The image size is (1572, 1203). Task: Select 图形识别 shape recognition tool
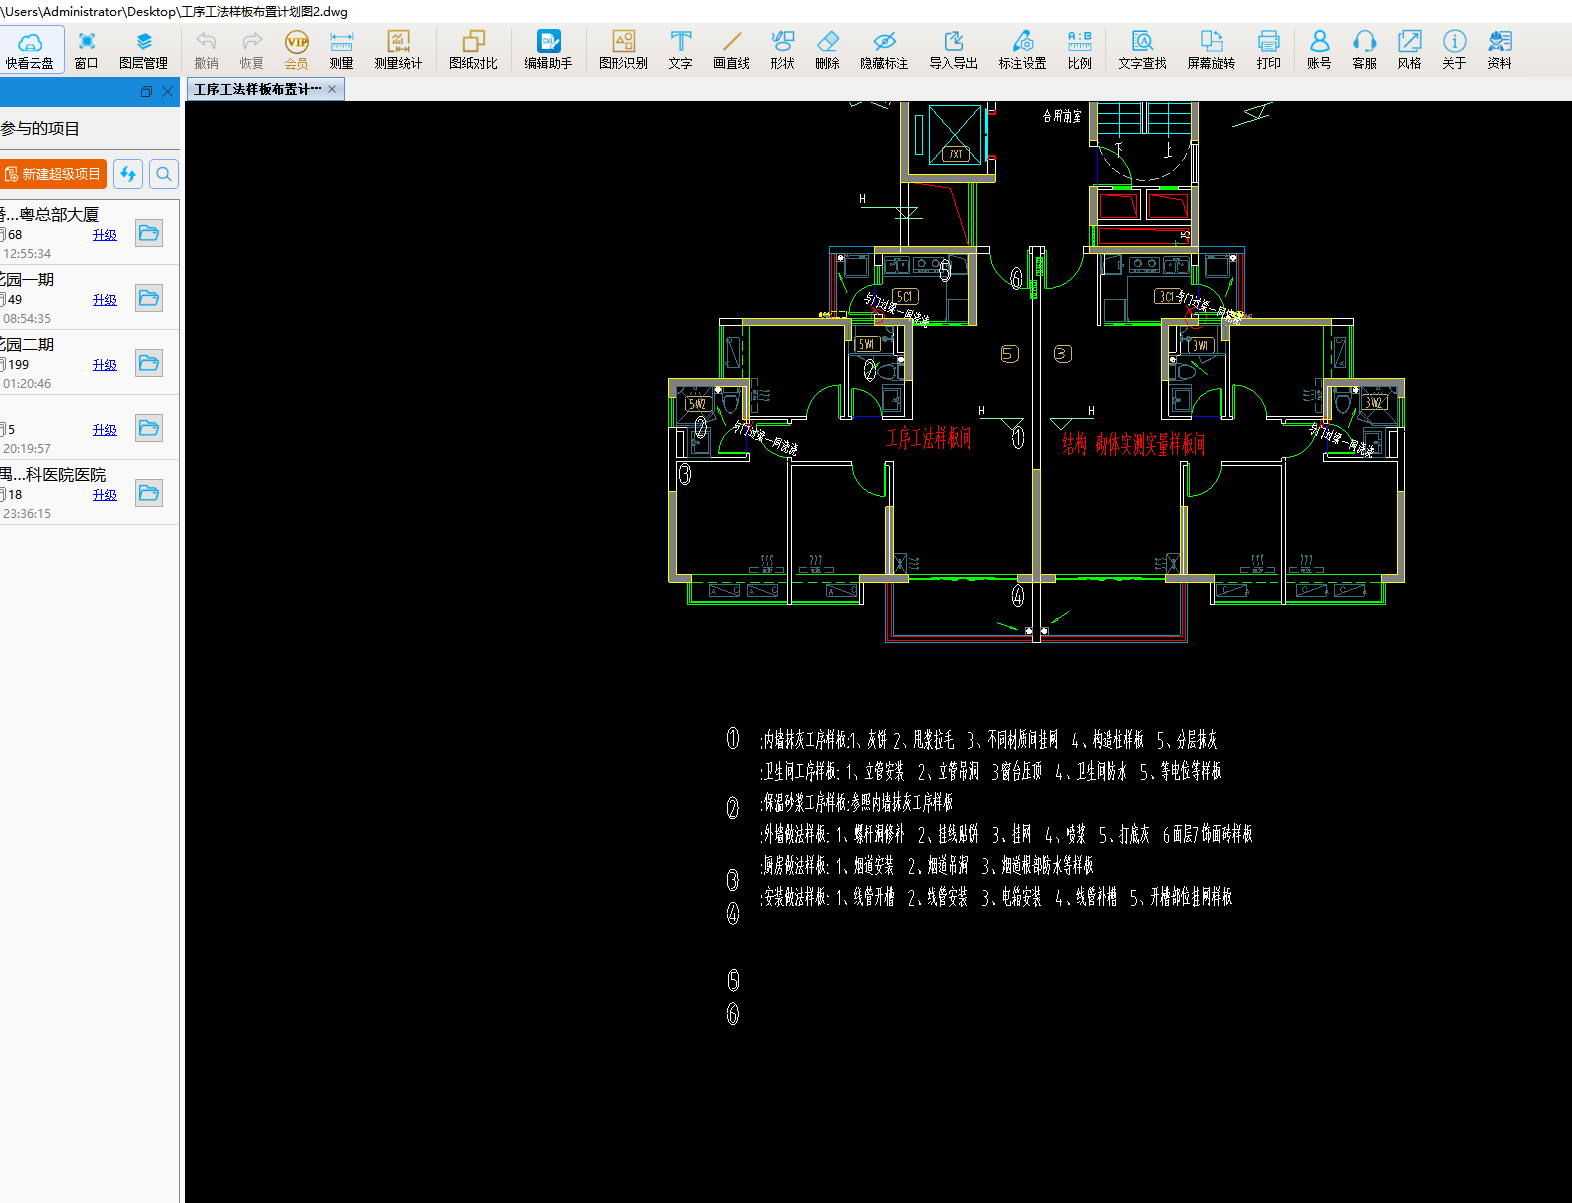[x=623, y=50]
